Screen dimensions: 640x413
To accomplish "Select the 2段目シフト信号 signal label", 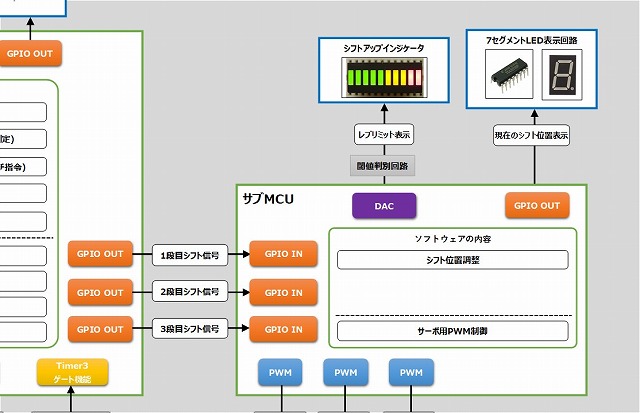I will click(189, 292).
